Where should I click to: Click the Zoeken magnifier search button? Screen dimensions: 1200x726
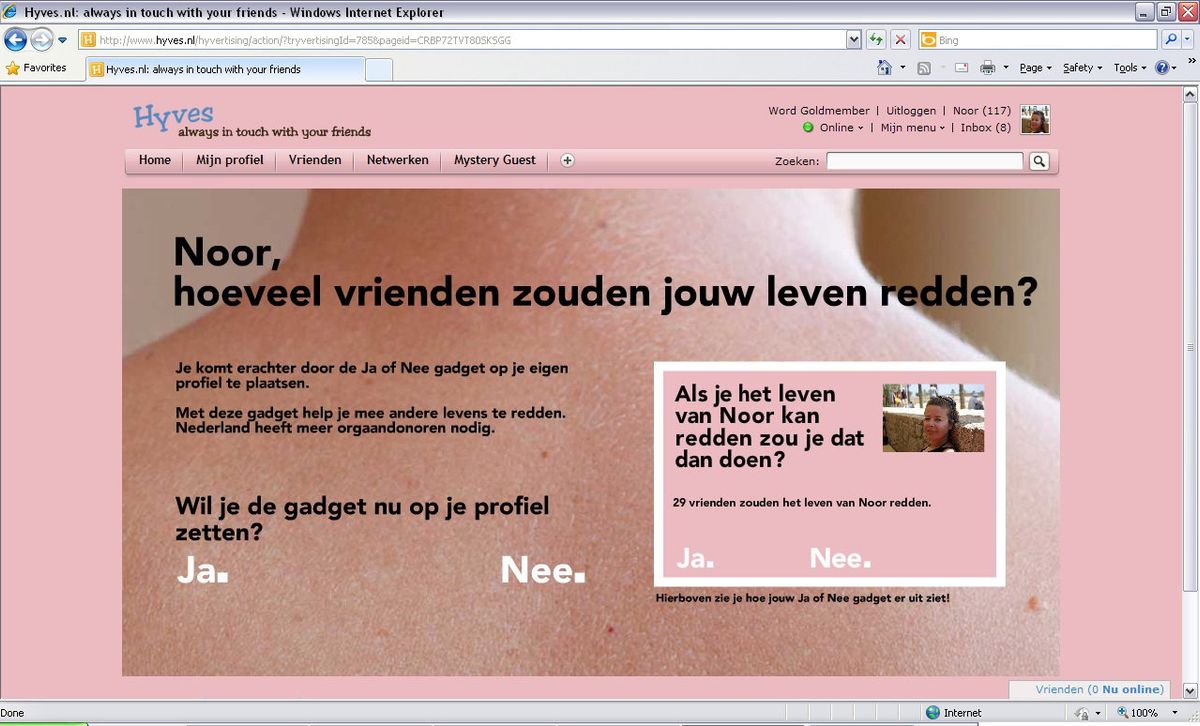1039,161
